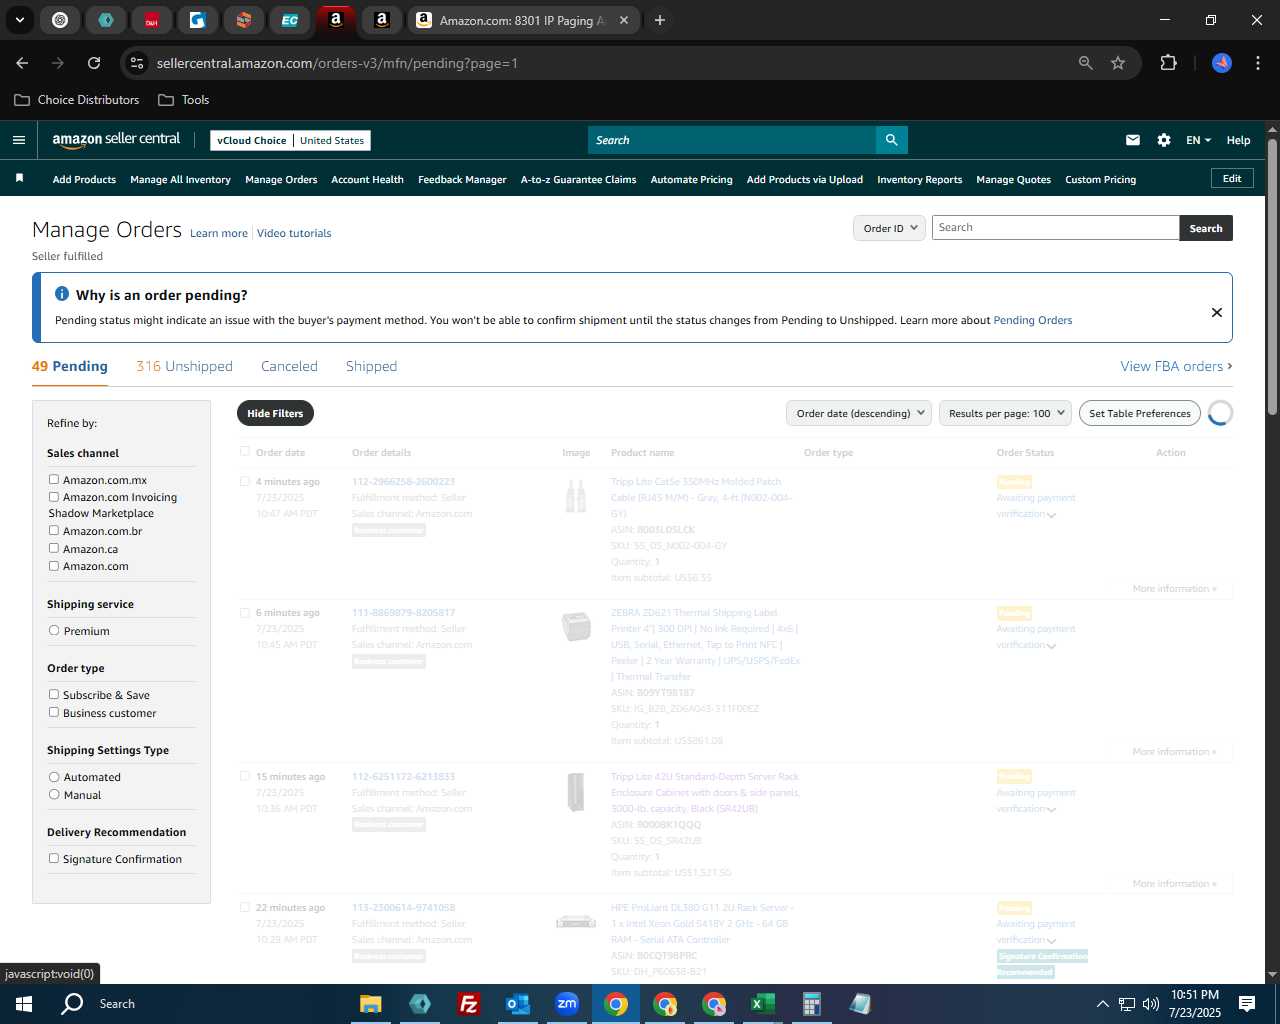Switch to the Canceled tab
The width and height of the screenshot is (1280, 1024).
[289, 366]
